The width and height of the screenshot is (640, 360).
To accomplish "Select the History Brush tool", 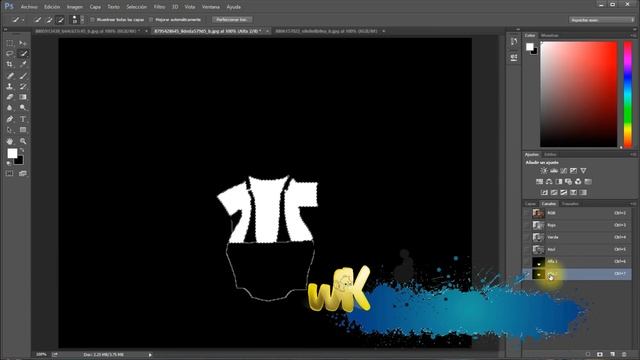I will (23, 86).
